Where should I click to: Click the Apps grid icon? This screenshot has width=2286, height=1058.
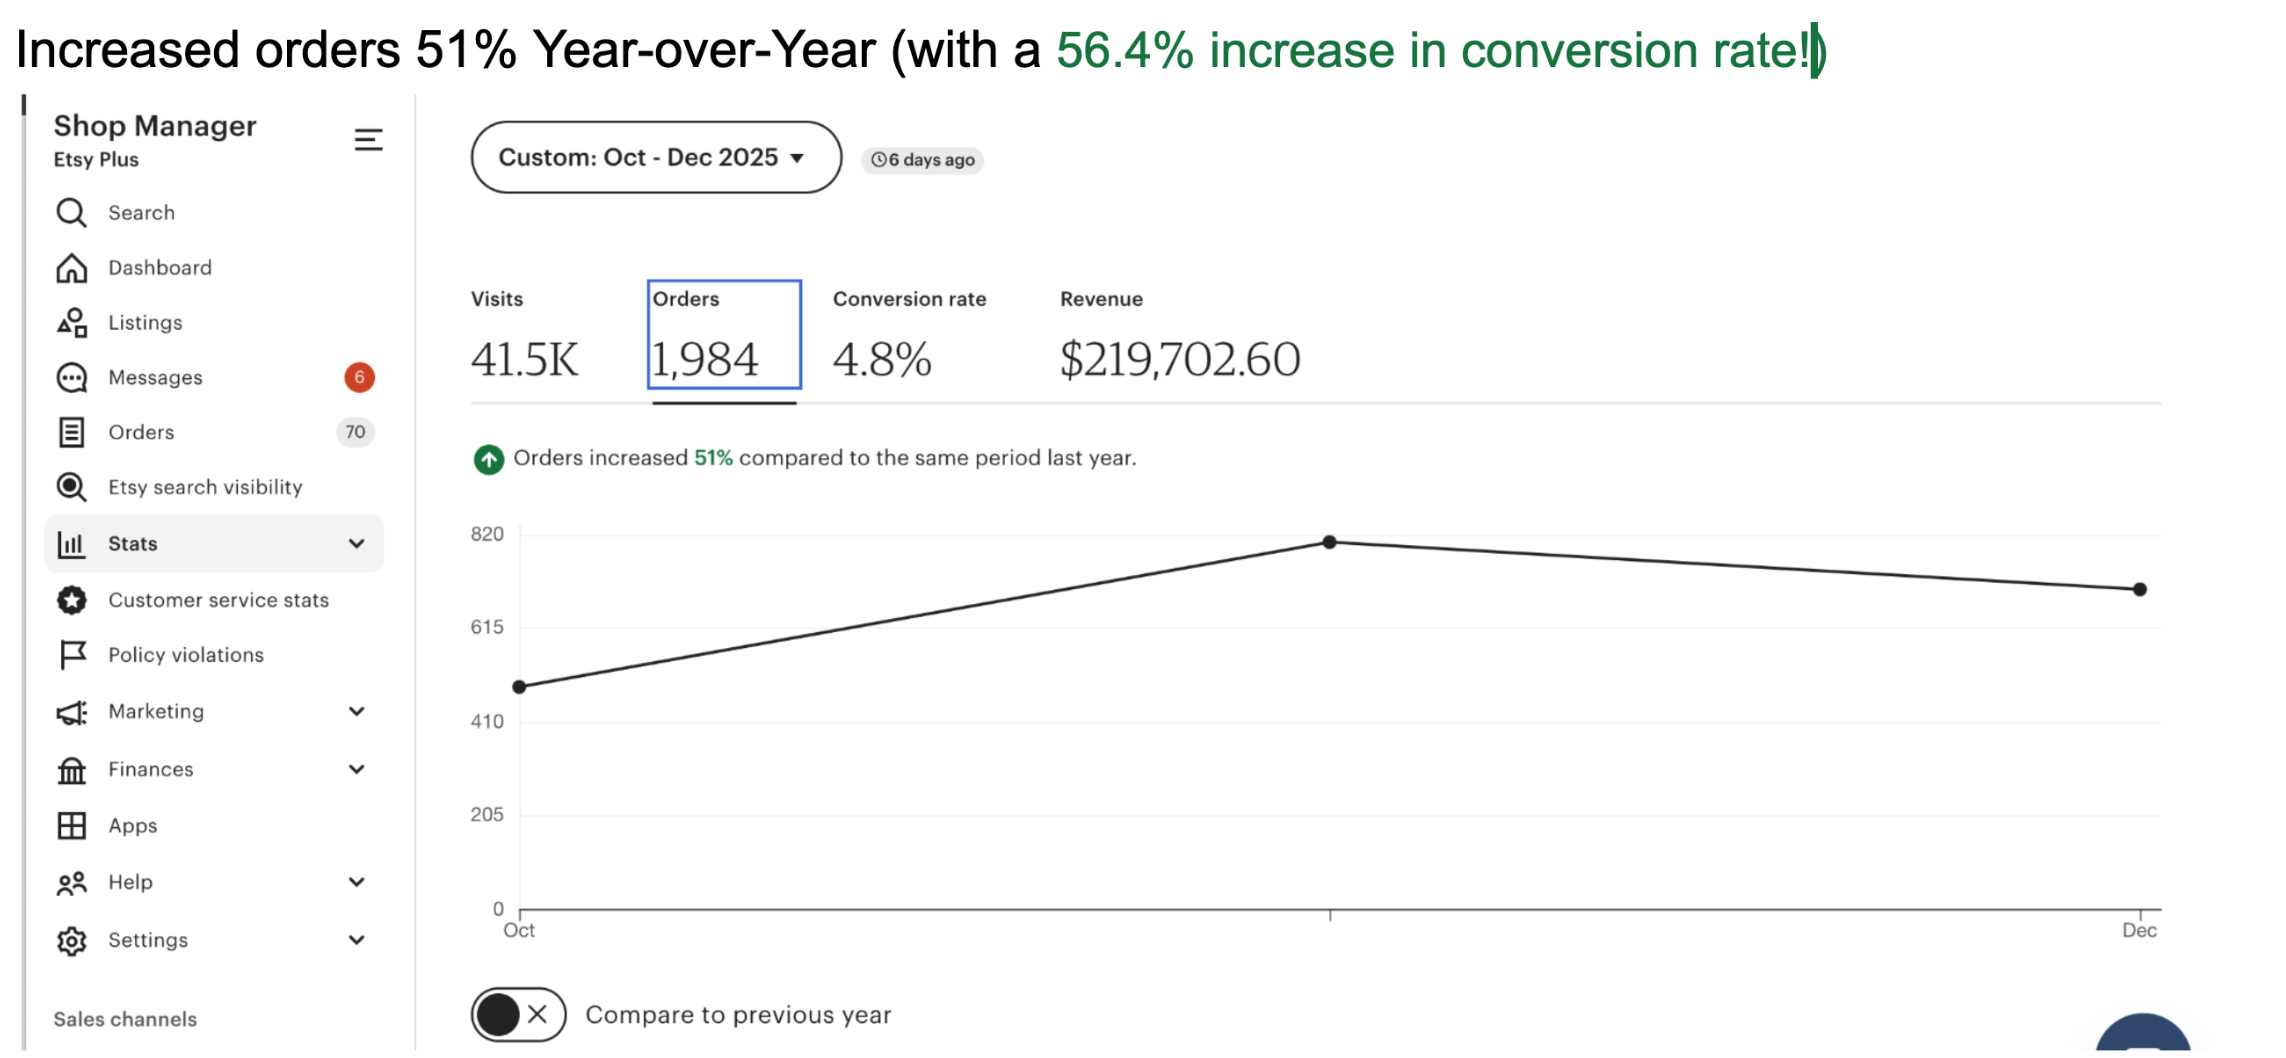click(71, 826)
